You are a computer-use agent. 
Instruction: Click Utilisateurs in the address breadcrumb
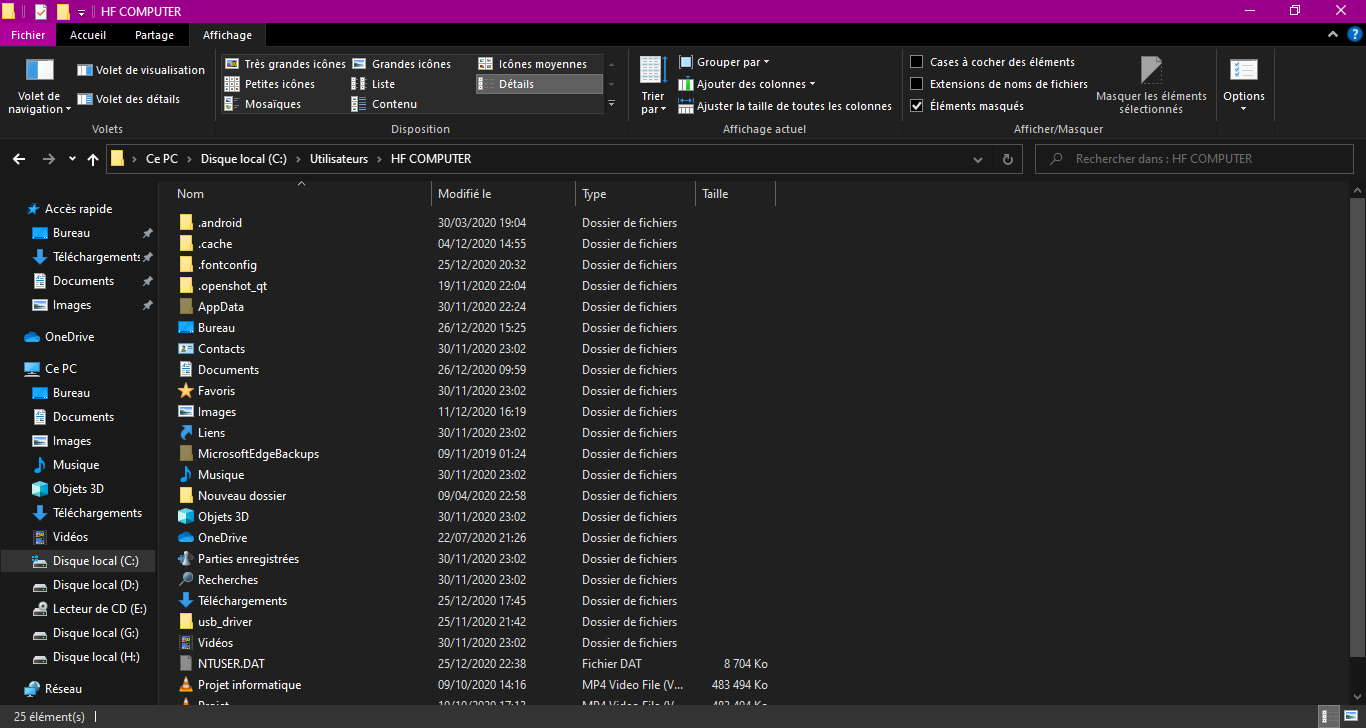[x=339, y=159]
